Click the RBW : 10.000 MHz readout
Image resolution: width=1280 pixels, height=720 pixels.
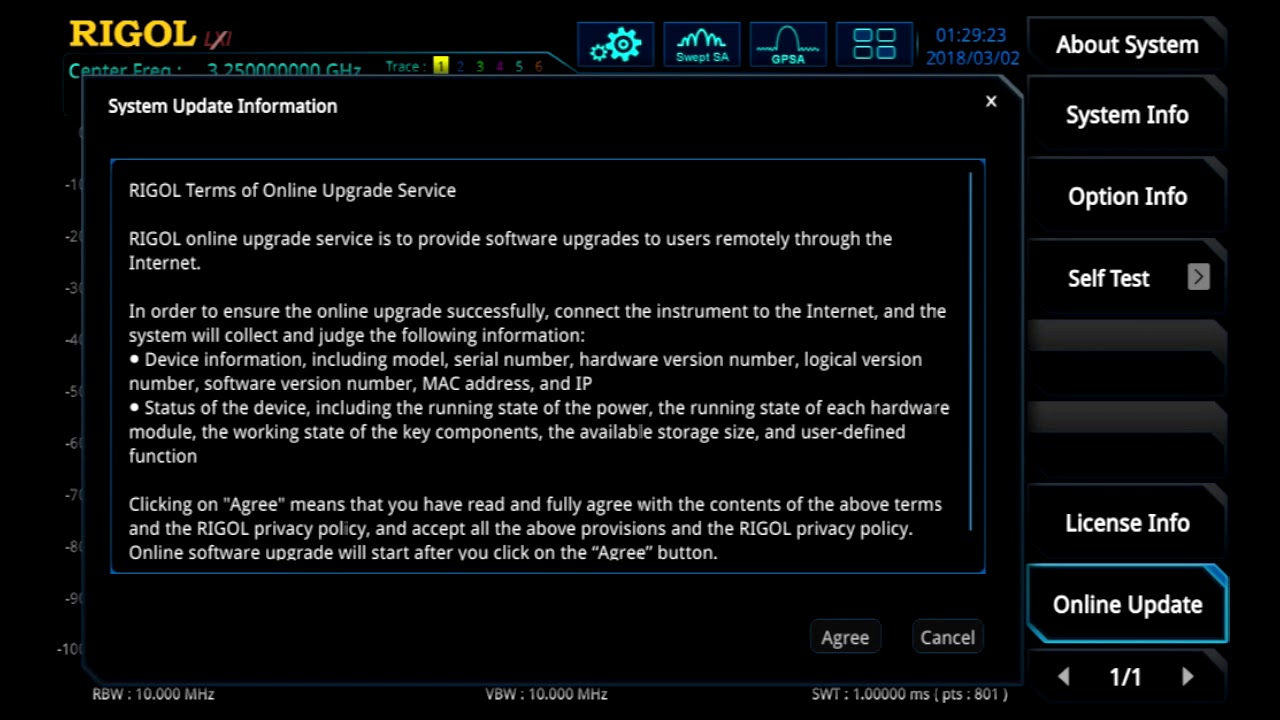click(x=153, y=694)
